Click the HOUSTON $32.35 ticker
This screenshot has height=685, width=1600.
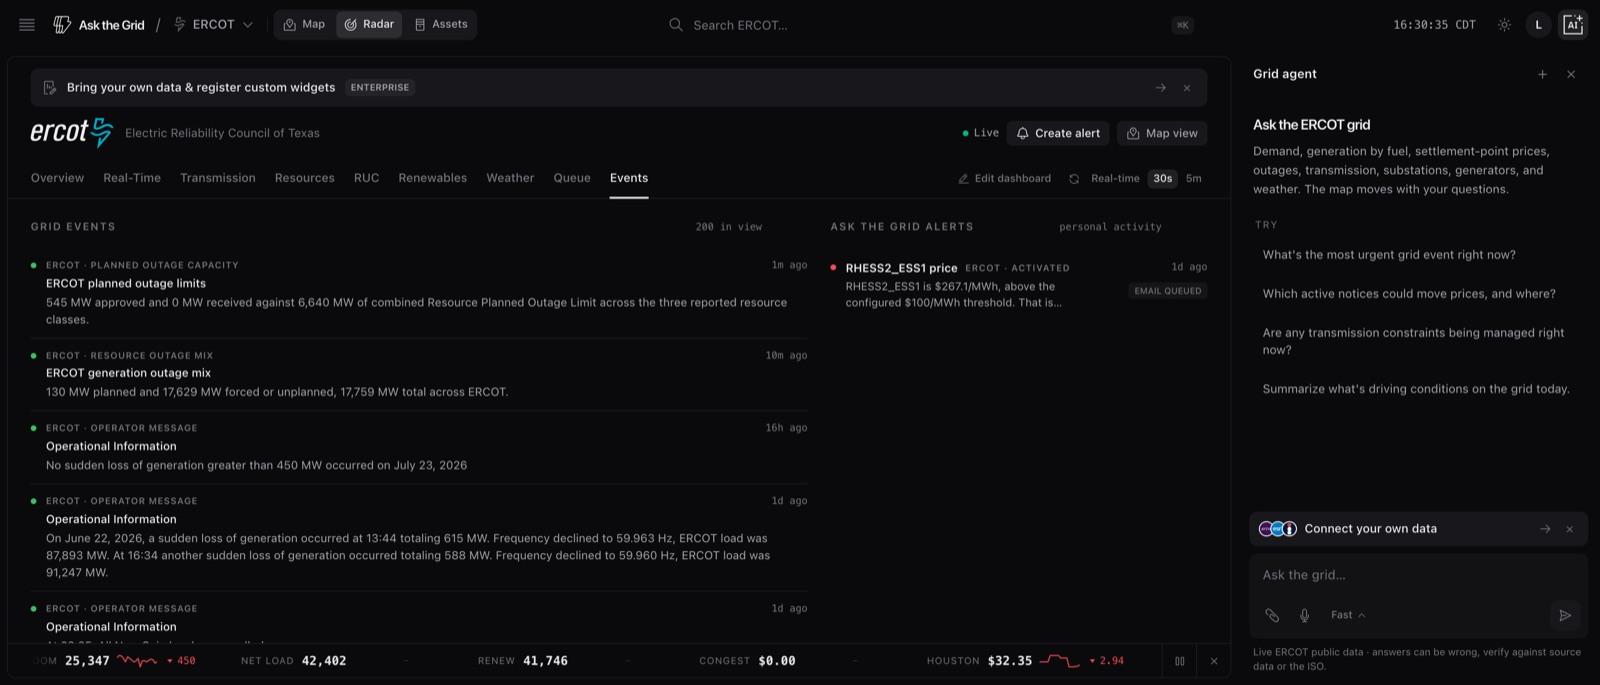coord(1025,661)
